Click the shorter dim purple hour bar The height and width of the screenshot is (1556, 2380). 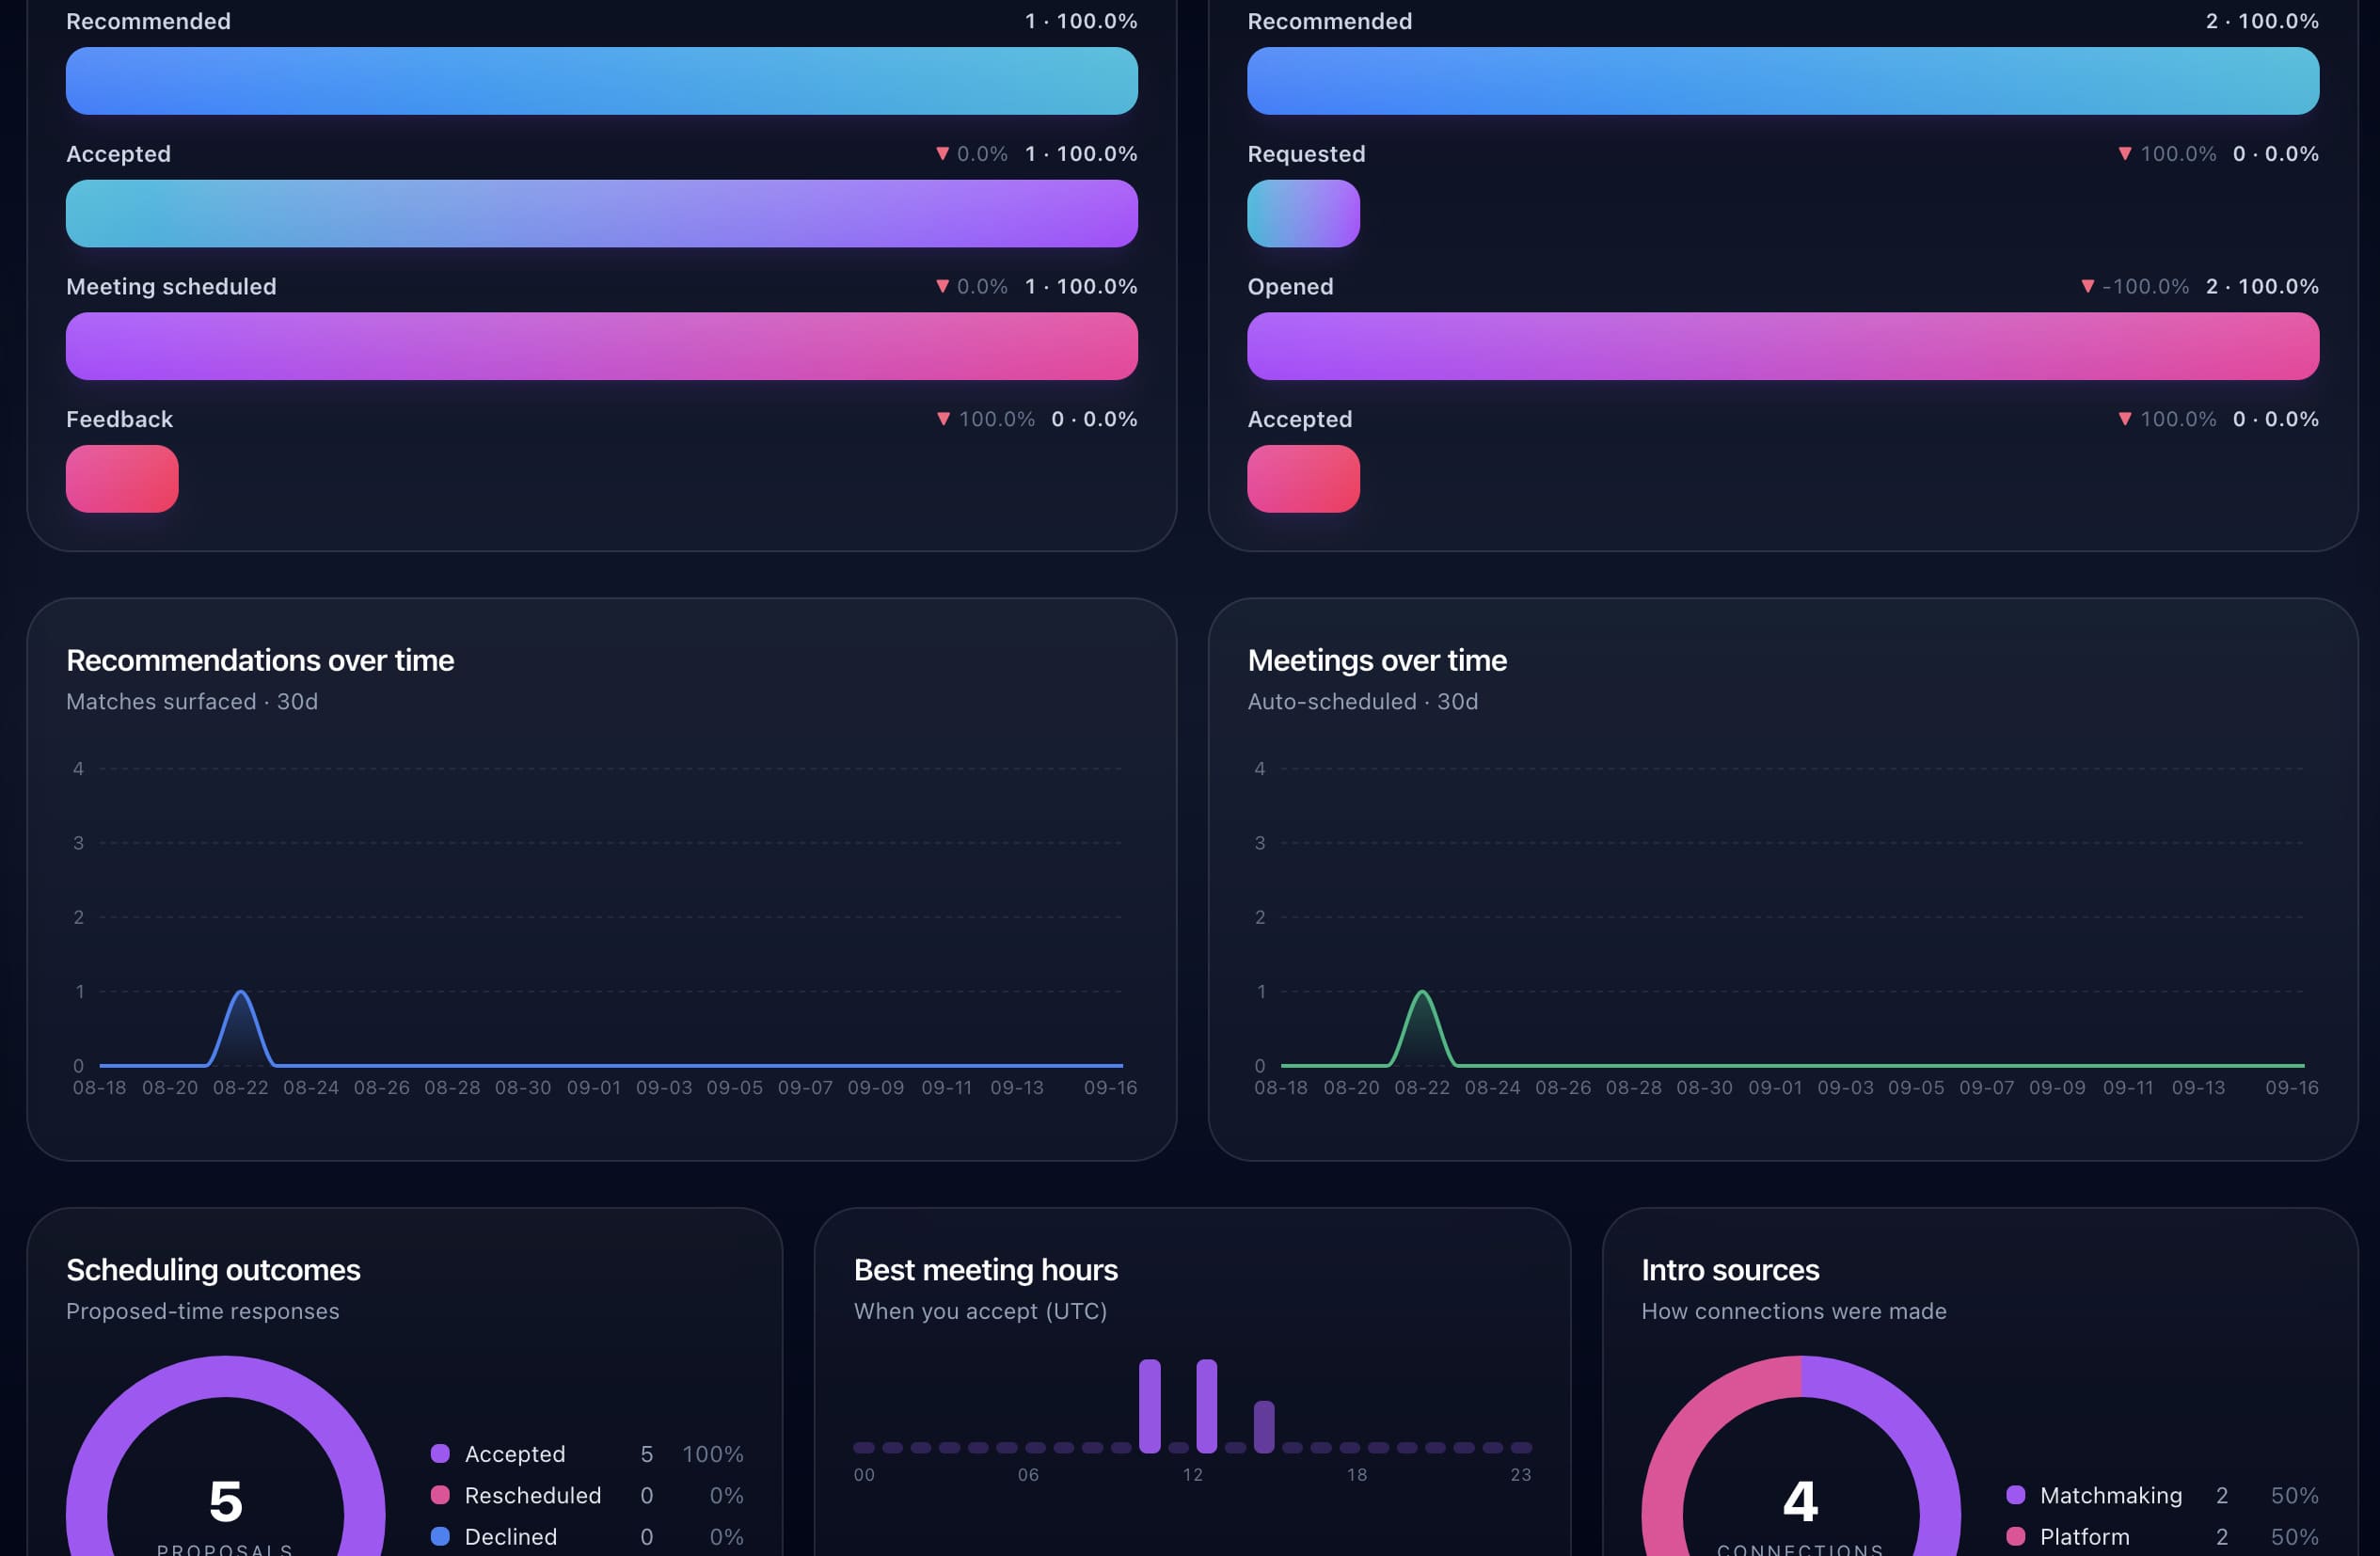point(1264,1427)
